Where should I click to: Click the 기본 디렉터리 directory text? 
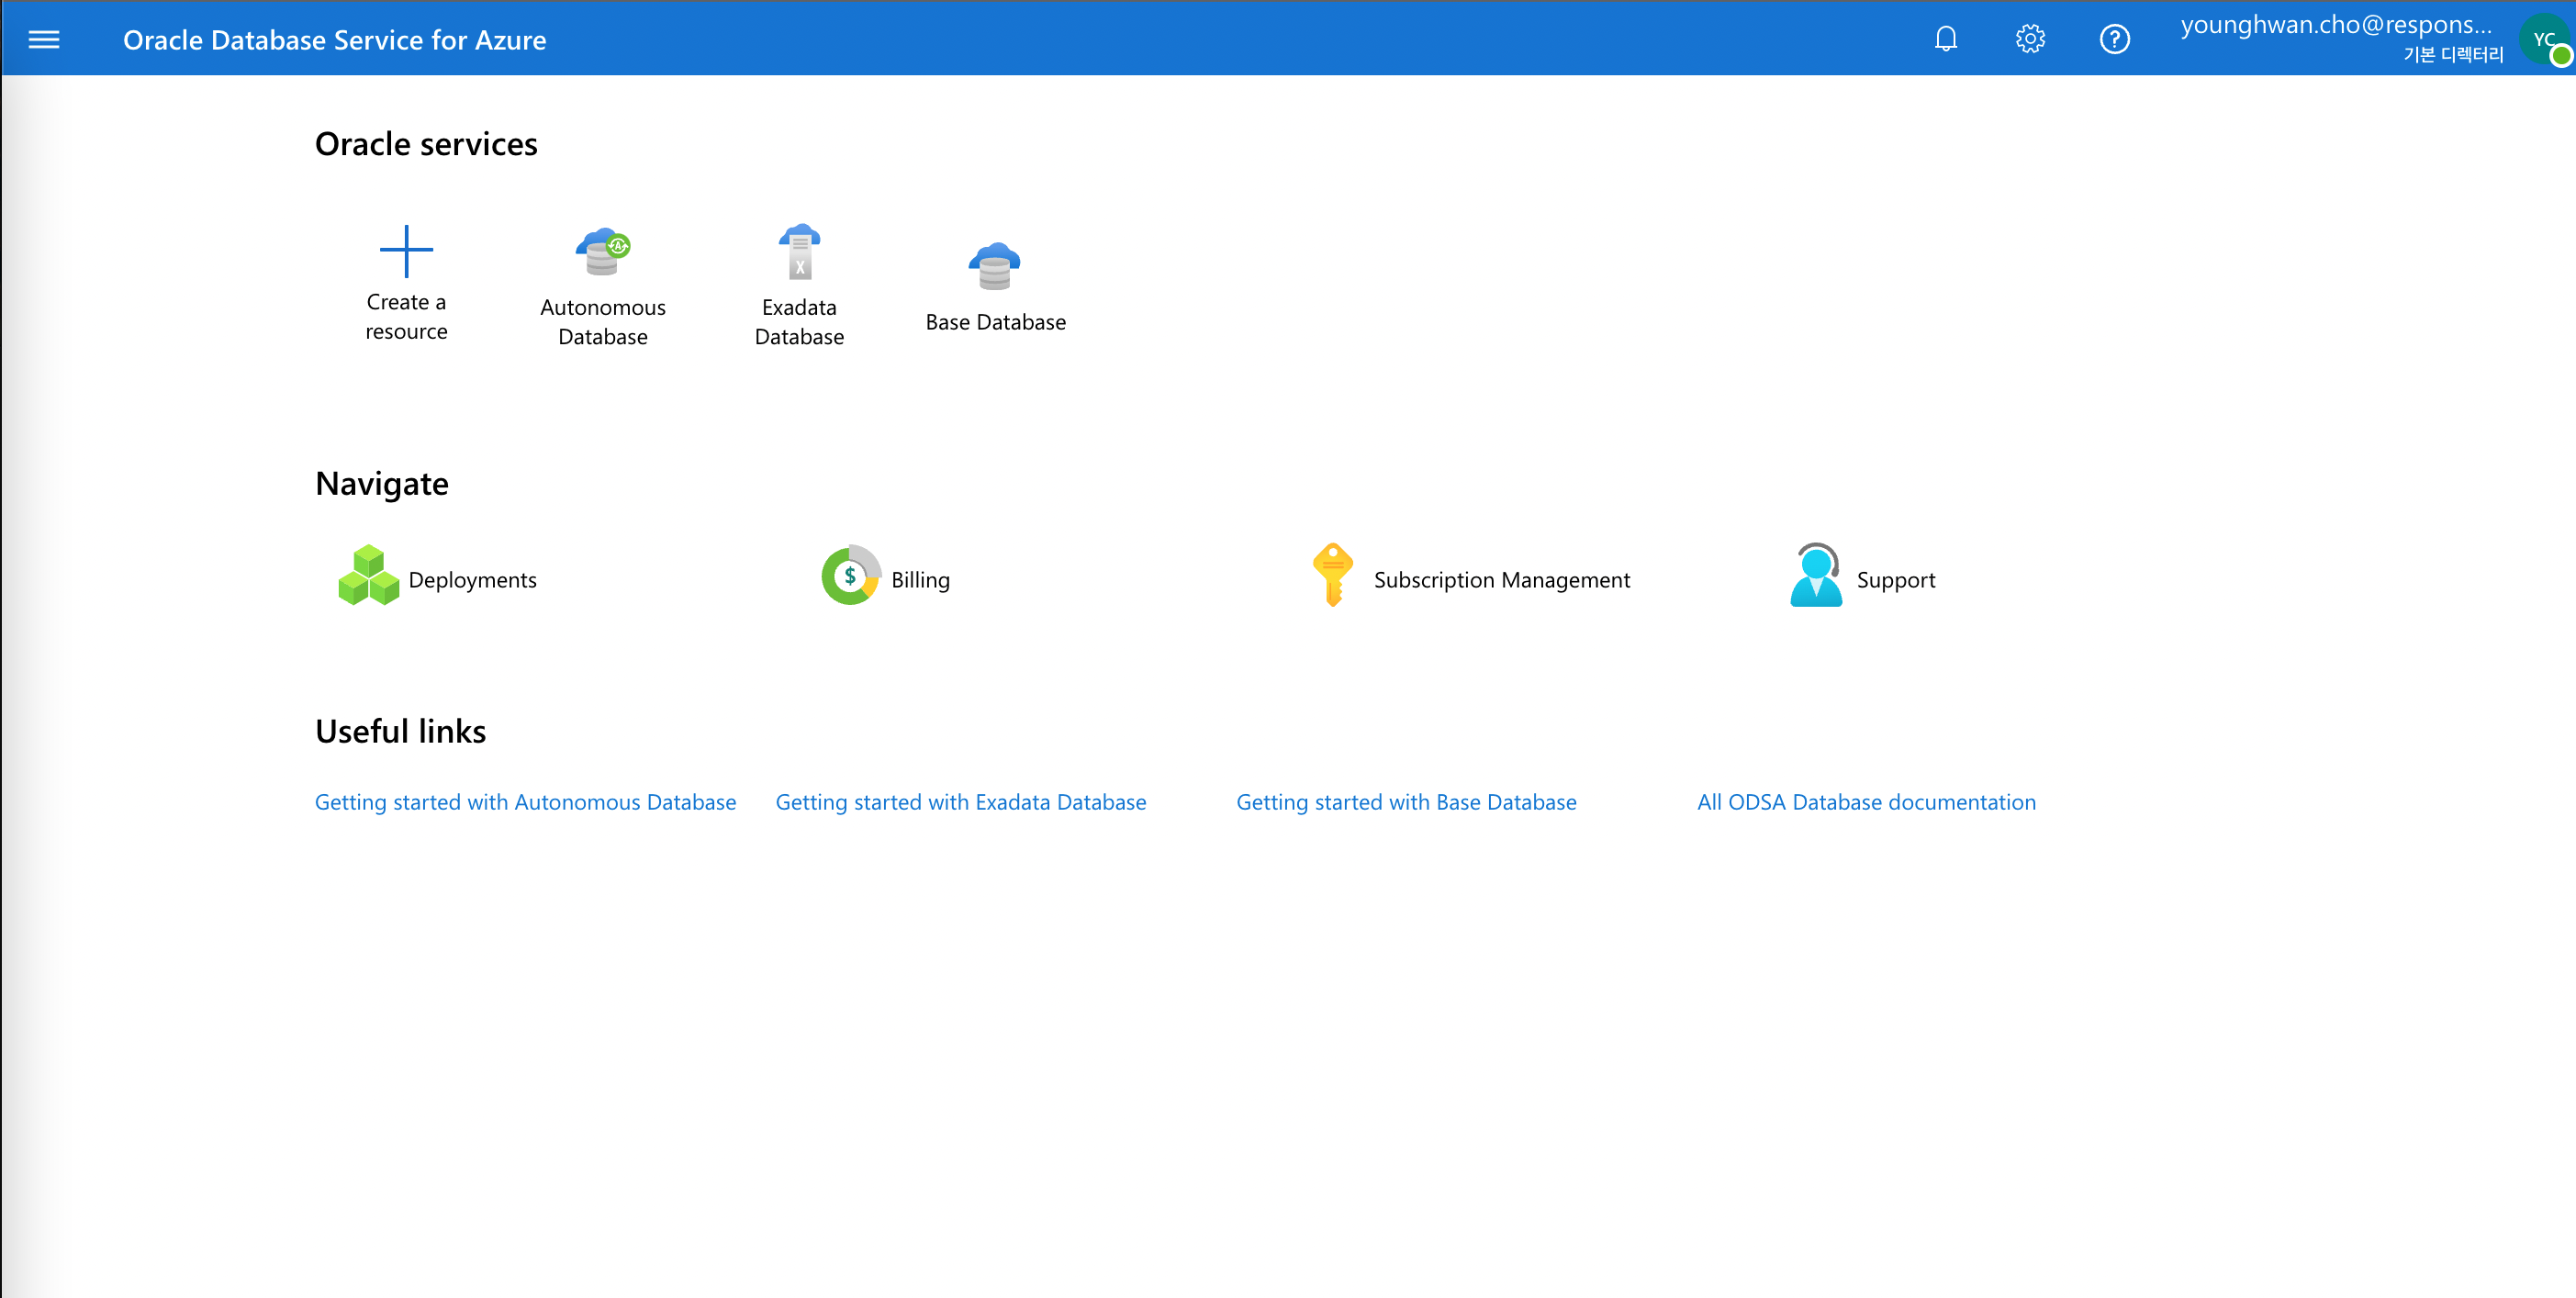click(2453, 55)
